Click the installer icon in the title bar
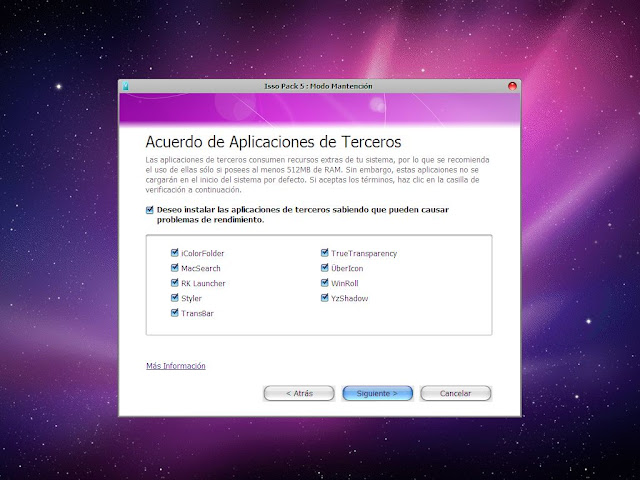Image resolution: width=640 pixels, height=480 pixels. 126,87
